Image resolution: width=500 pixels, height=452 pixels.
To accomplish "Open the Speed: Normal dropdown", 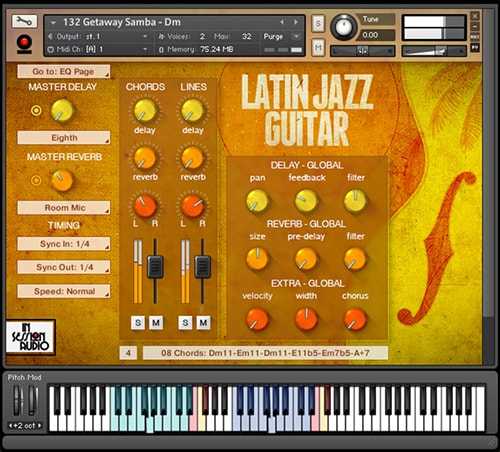I will pos(63,291).
